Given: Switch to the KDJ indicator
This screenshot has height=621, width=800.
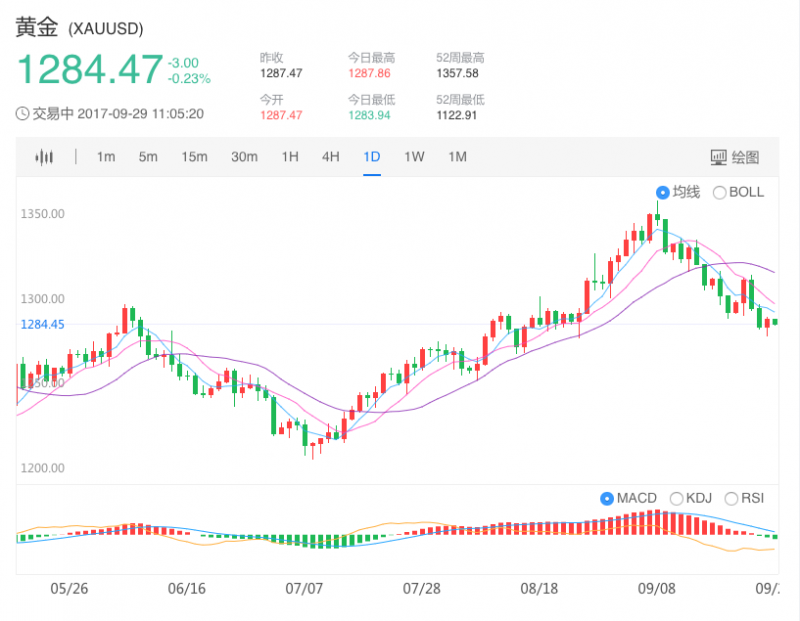Looking at the screenshot, I should point(676,498).
